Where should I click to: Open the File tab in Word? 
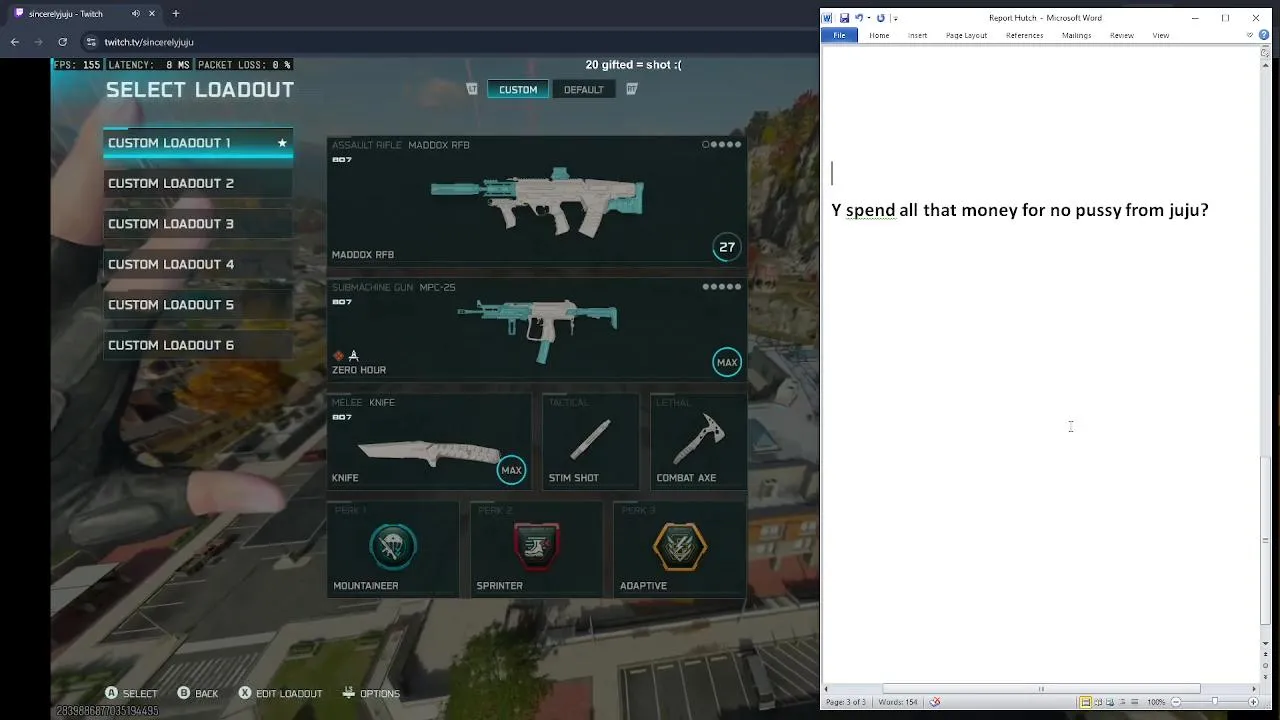click(x=839, y=35)
